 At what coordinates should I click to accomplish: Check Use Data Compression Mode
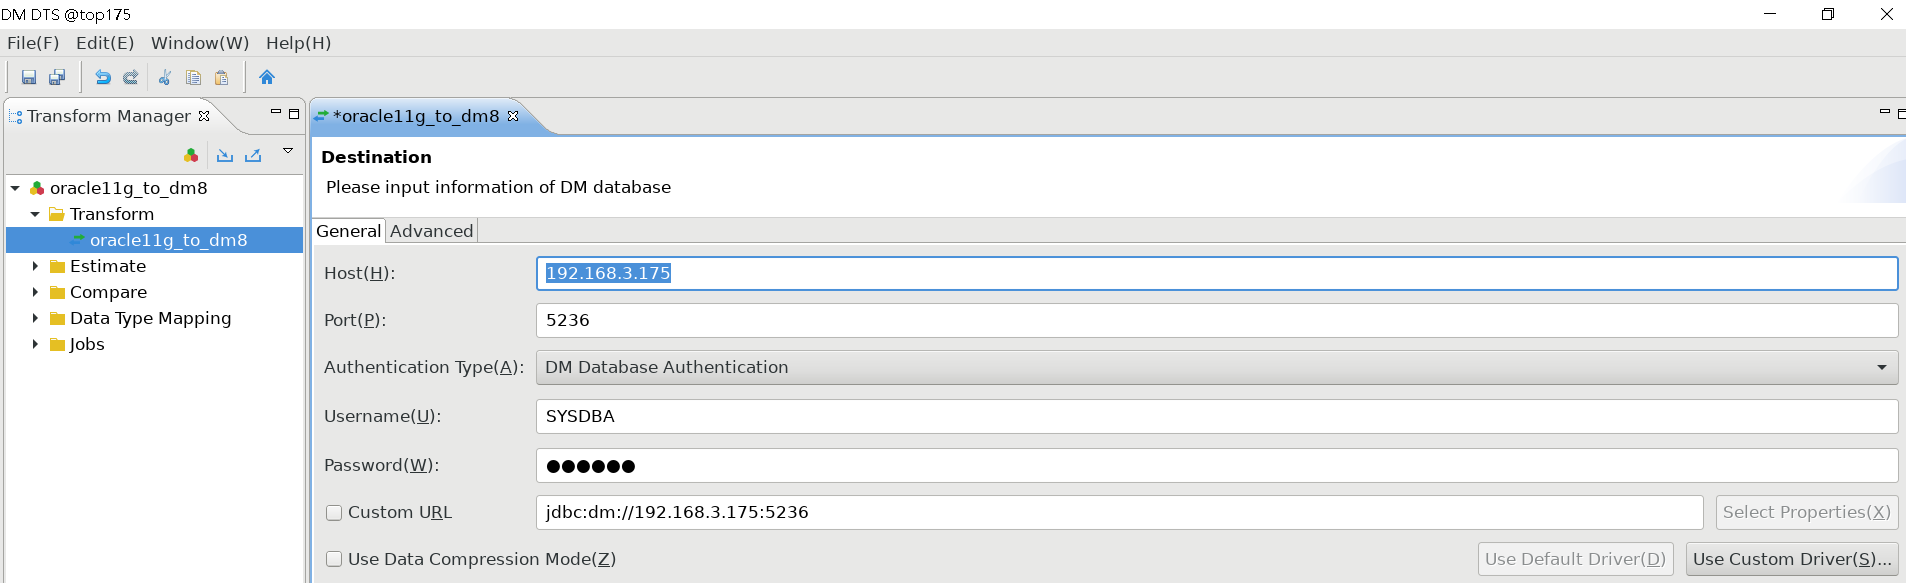pyautogui.click(x=334, y=560)
